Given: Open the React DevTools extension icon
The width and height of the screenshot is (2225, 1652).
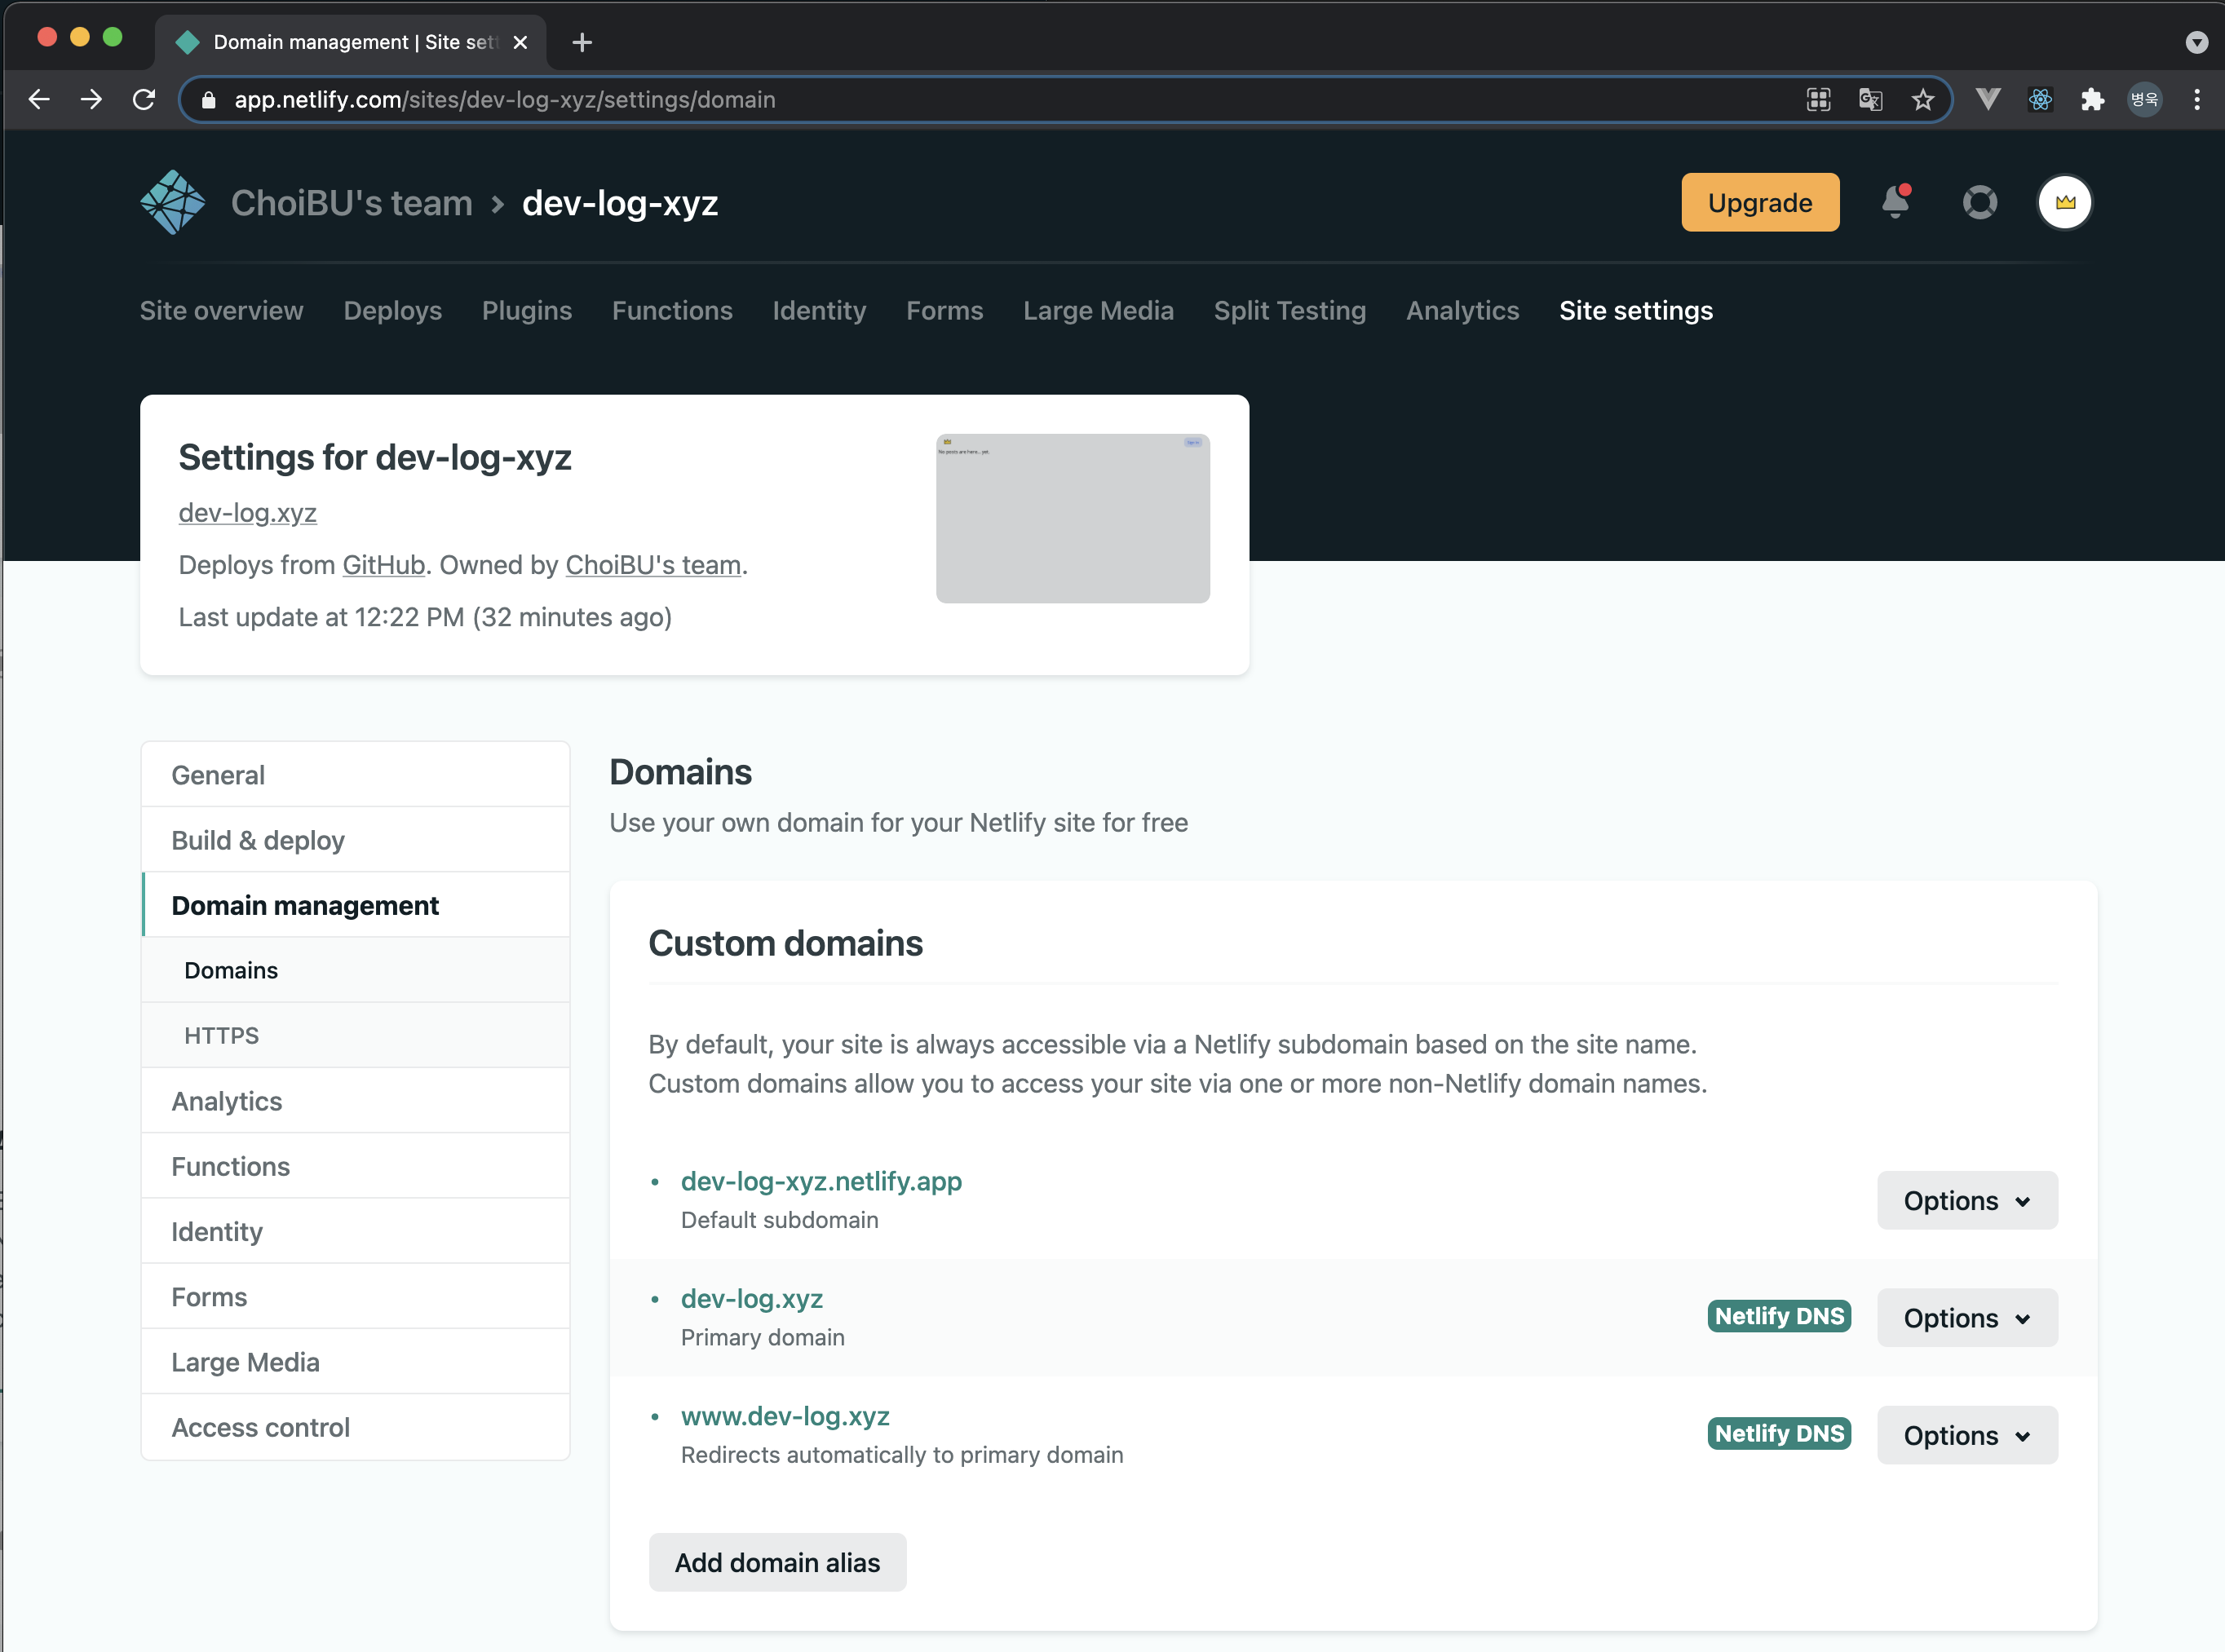Looking at the screenshot, I should coord(2040,100).
